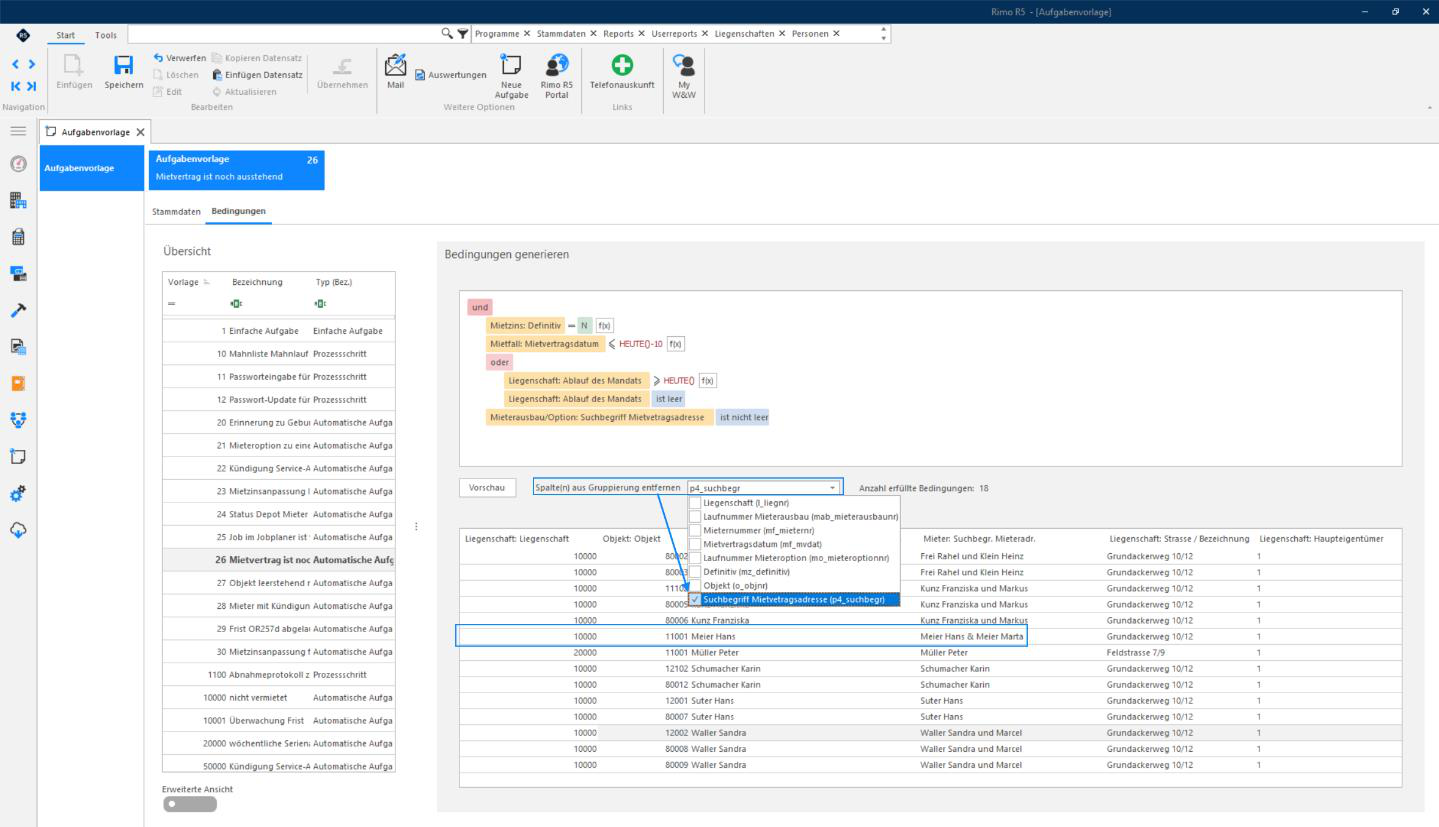The width and height of the screenshot is (1439, 827).
Task: Open the Mail icon in ribbon
Action: click(395, 66)
